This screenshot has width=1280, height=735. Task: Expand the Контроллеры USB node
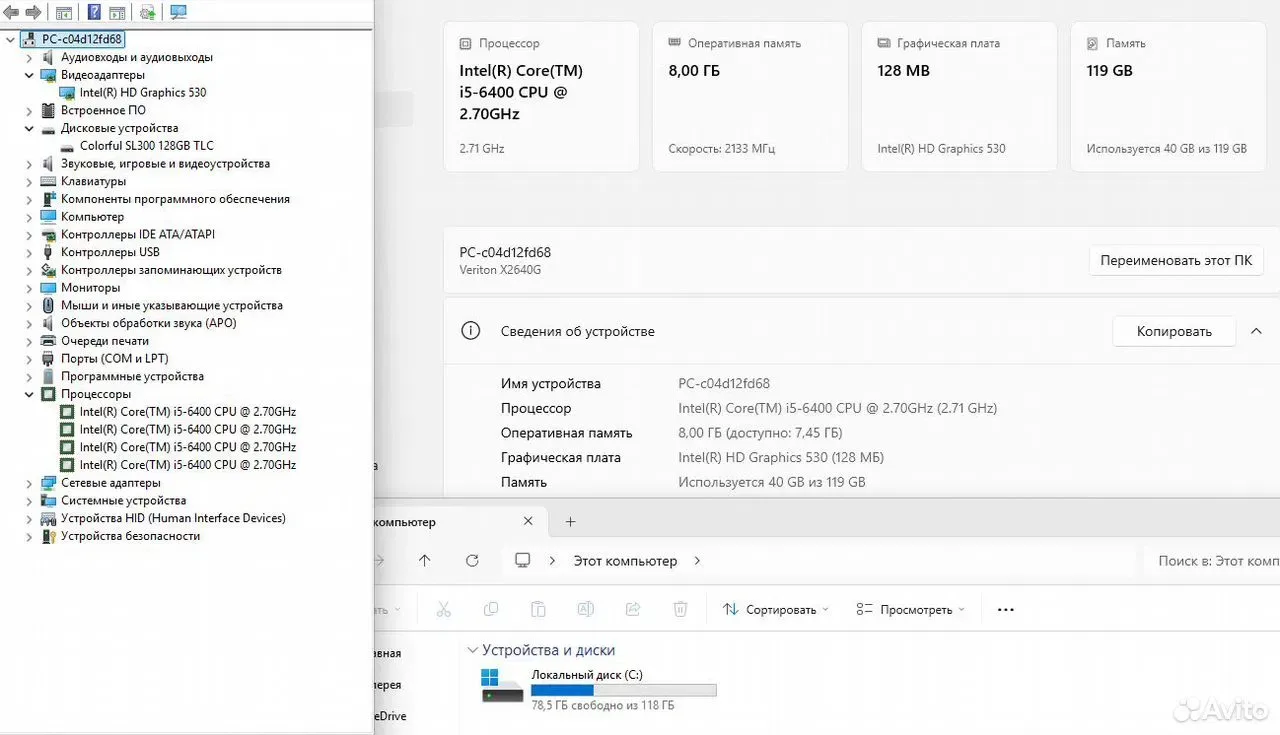click(30, 252)
